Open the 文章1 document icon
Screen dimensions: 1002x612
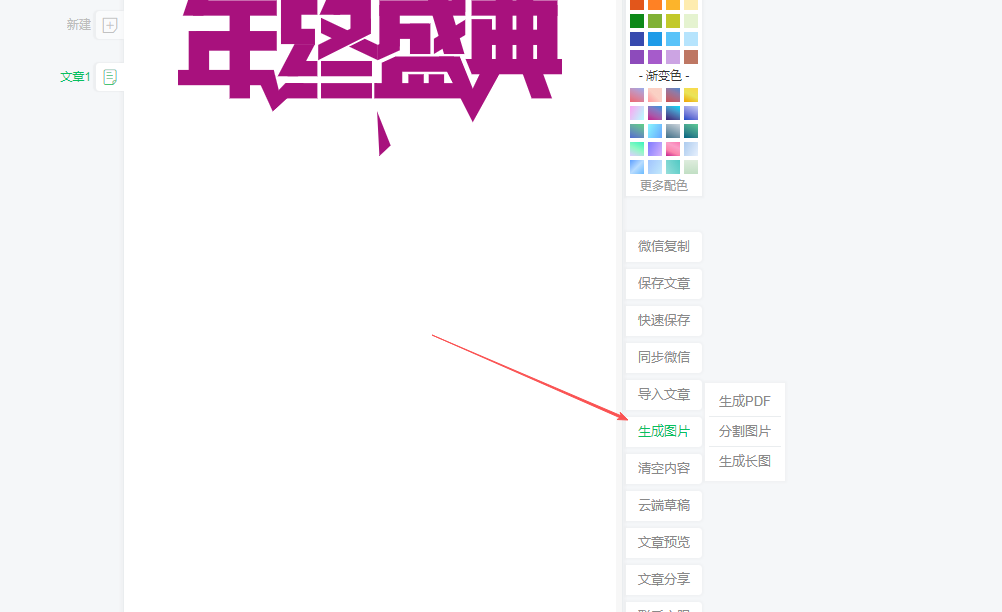110,77
